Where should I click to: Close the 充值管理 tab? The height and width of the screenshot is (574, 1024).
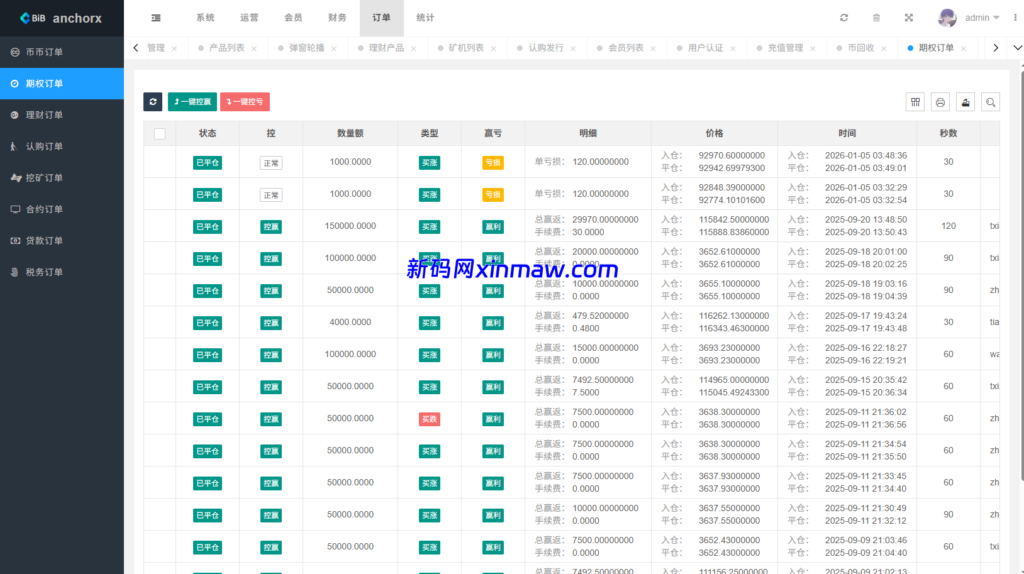[812, 48]
